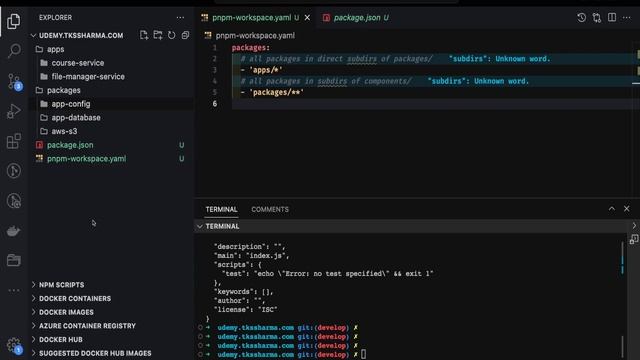The image size is (640, 360).
Task: Click the split terminal icon at panel right
Action: click(x=634, y=239)
